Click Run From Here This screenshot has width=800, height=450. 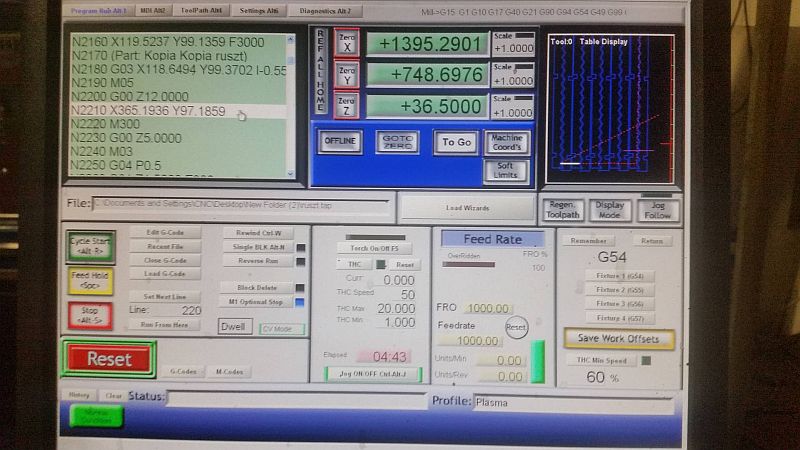click(165, 324)
